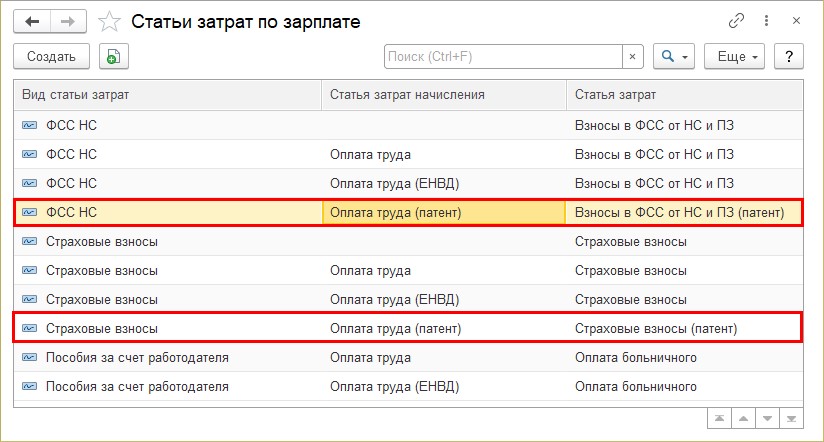Select first Пособия за счет работодателя row
The image size is (824, 442).
pos(408,357)
